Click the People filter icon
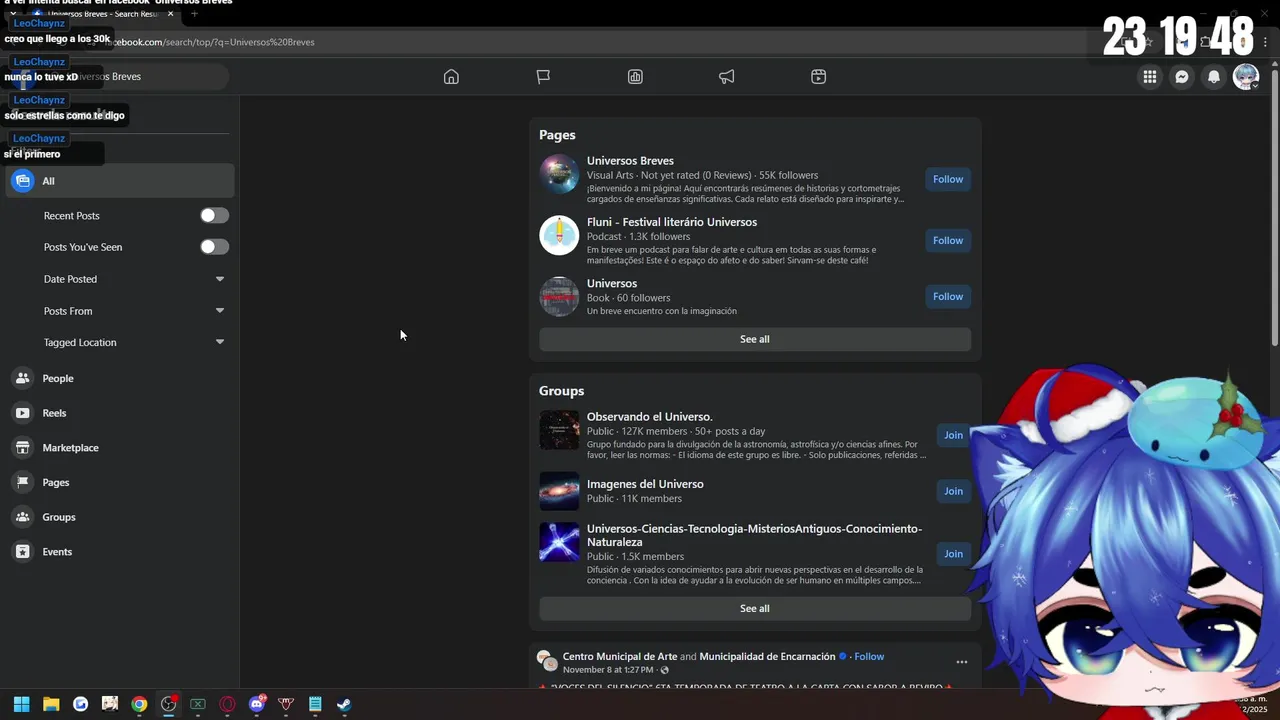The width and height of the screenshot is (1280, 720). pos(22,379)
